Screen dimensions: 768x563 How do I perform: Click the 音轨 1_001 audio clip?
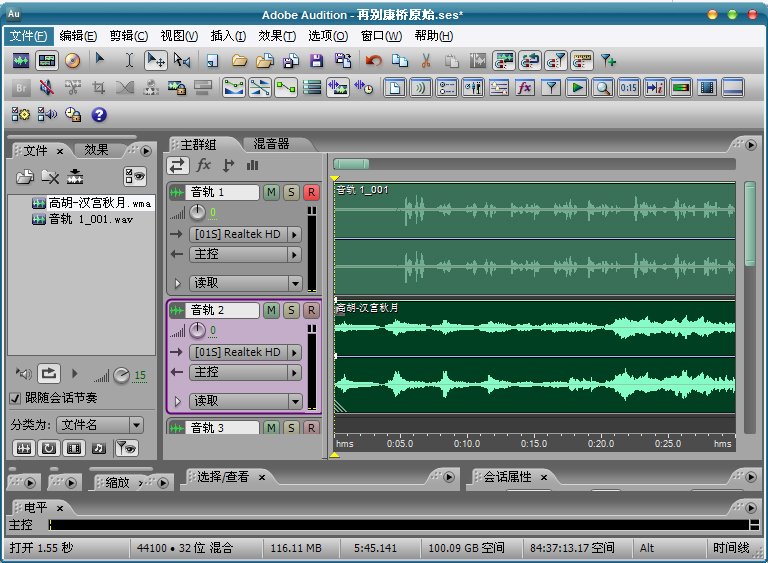[x=535, y=239]
